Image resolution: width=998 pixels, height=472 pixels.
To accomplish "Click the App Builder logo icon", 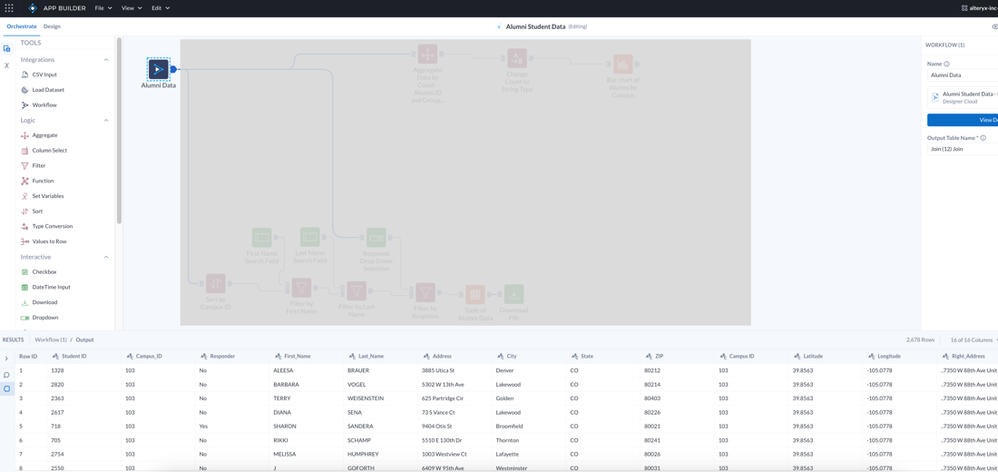I will pos(32,8).
